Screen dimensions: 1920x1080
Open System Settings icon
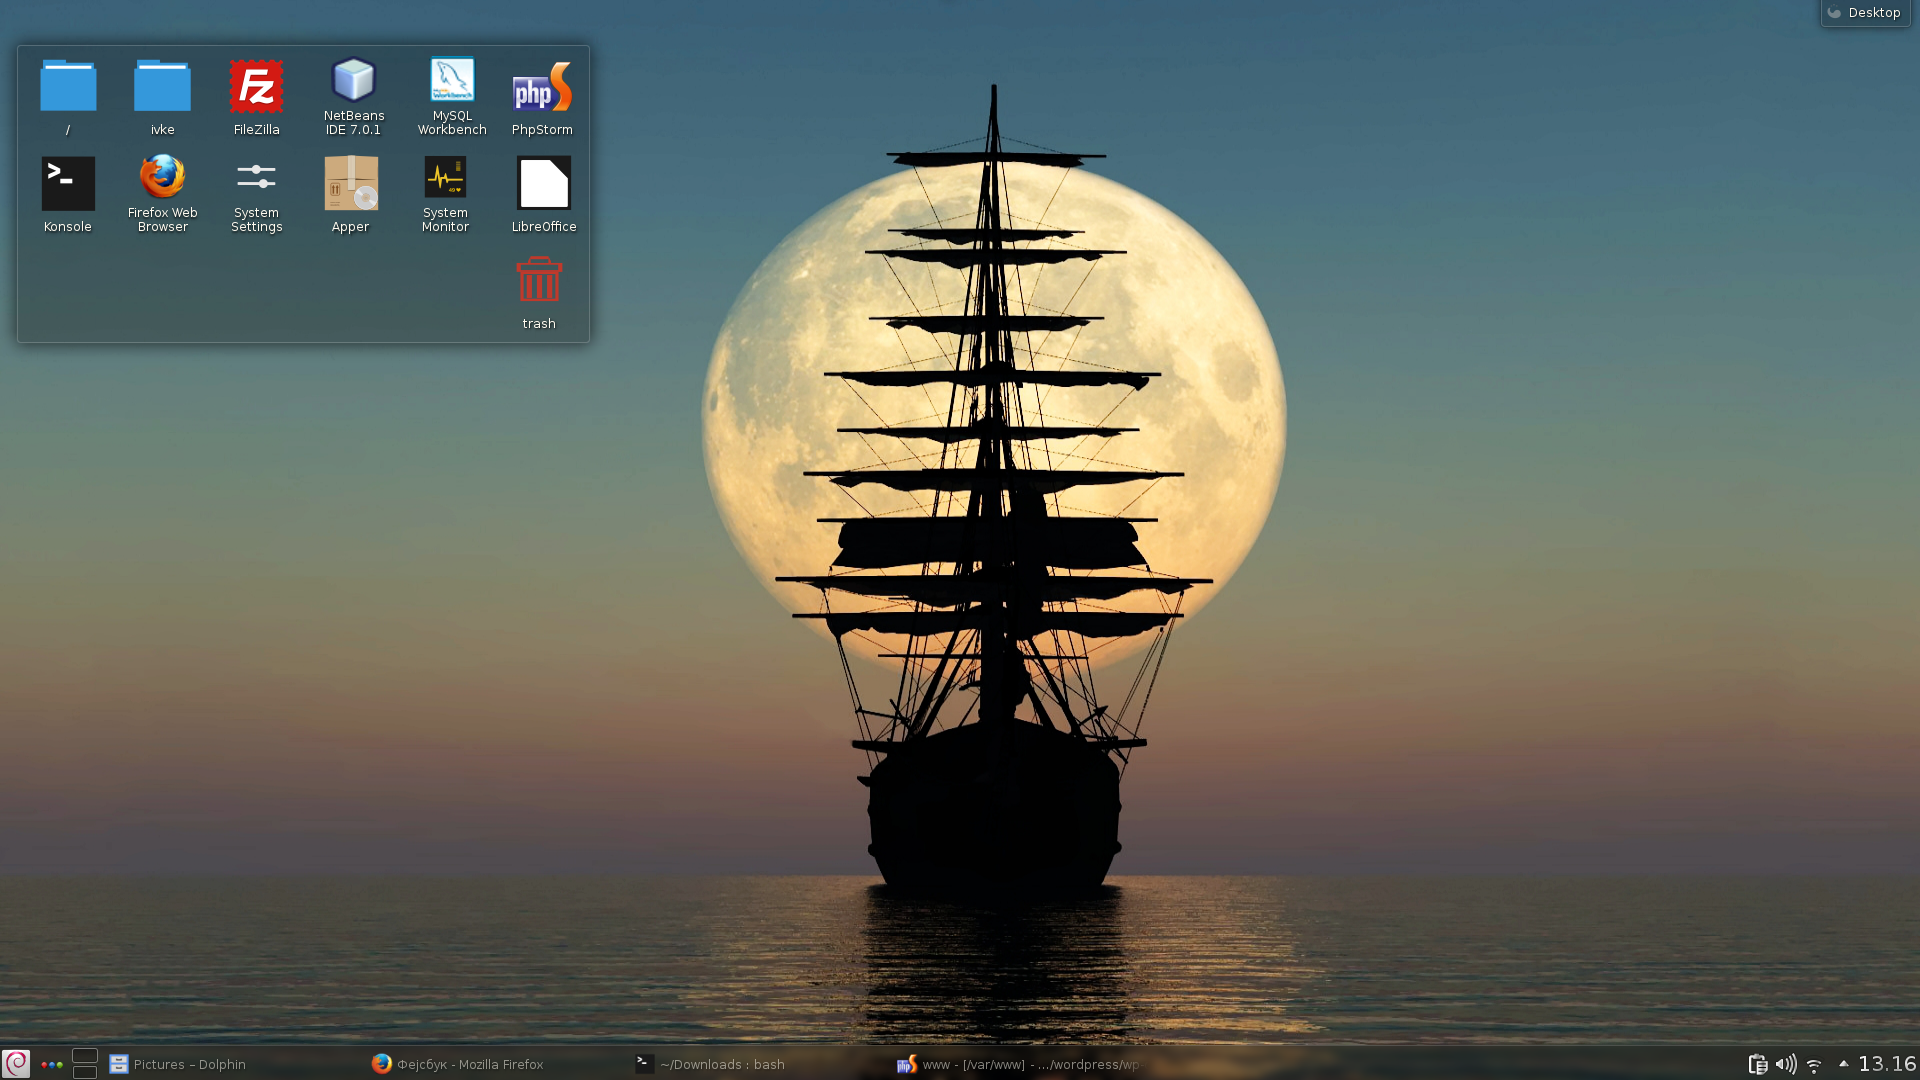pos(256,177)
